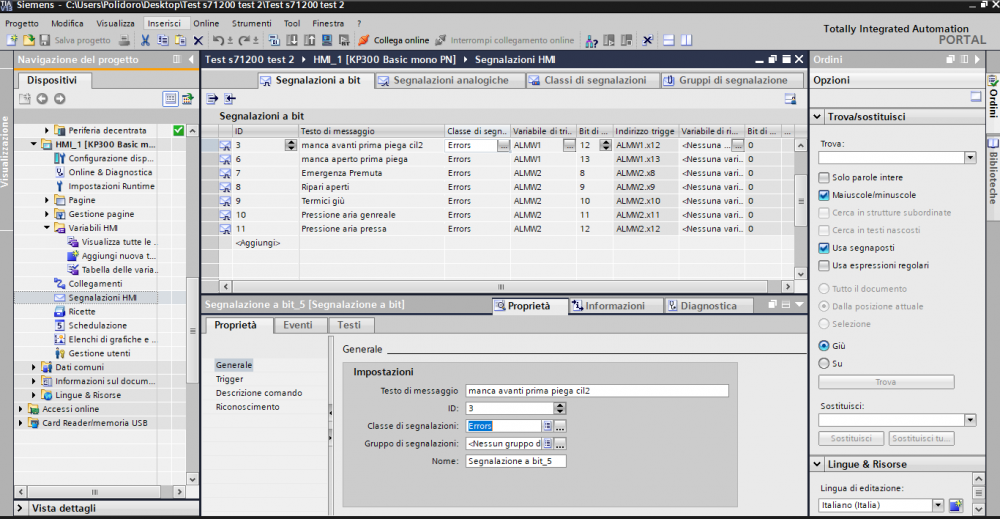
Task: Click the split editor vertically icon
Action: pos(687,40)
